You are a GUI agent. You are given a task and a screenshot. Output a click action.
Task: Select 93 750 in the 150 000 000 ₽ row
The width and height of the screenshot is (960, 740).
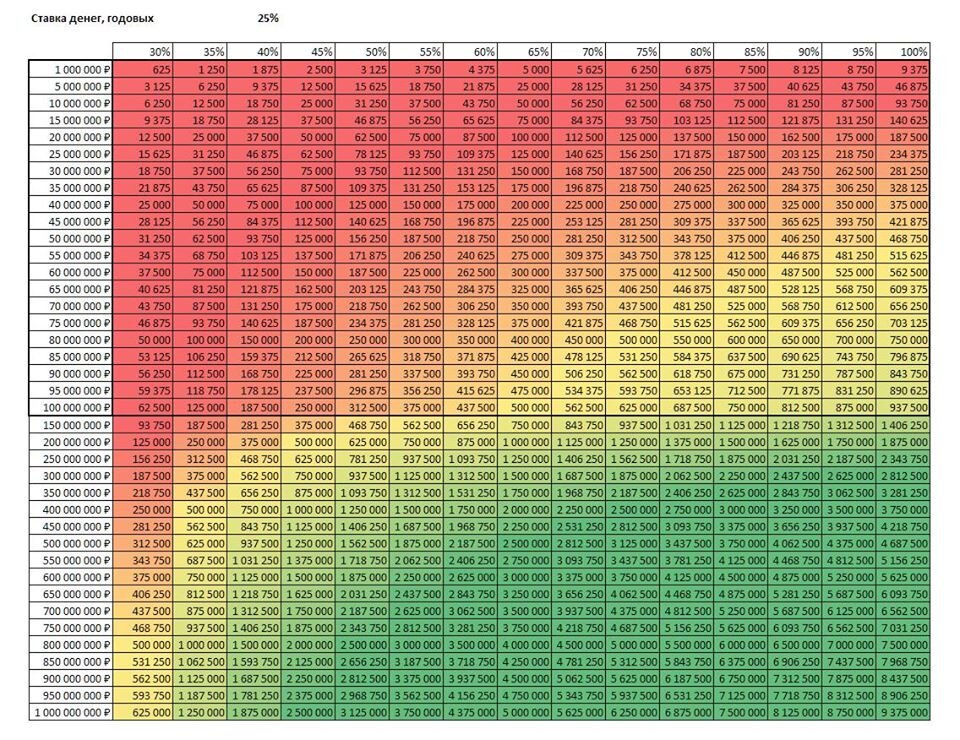pos(143,425)
